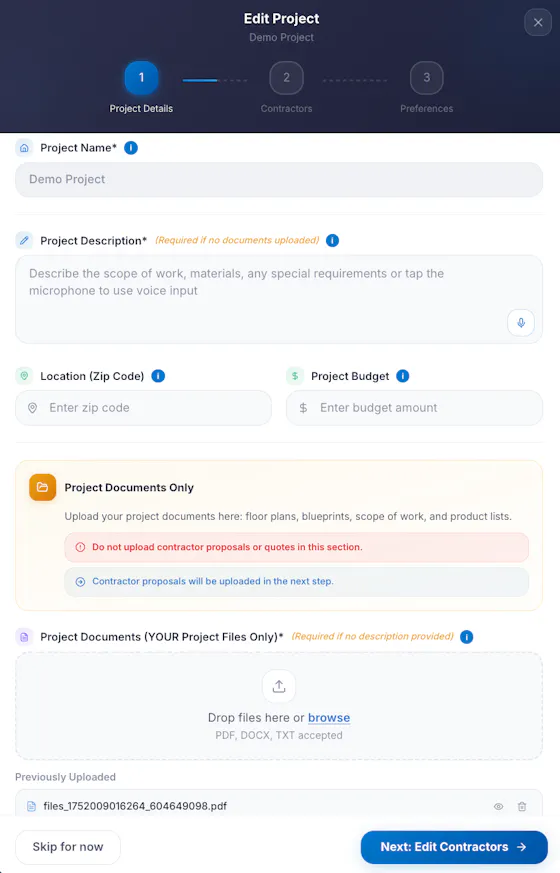560x873 pixels.
Task: Click the Project Description info icon
Action: click(x=332, y=241)
